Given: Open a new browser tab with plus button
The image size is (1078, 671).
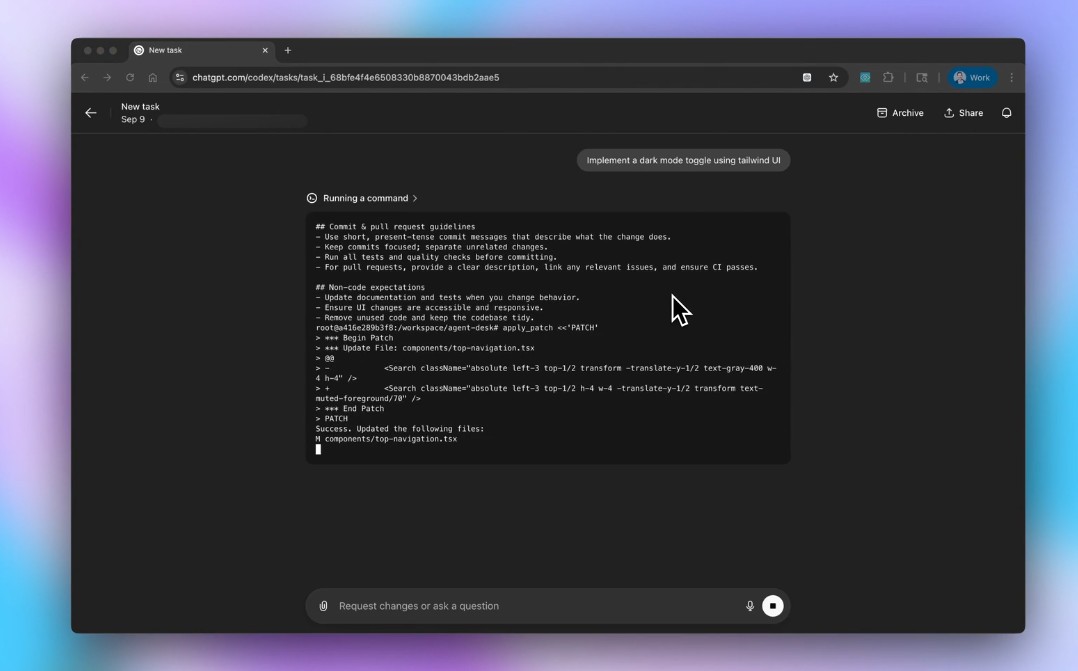Looking at the screenshot, I should click(x=288, y=50).
